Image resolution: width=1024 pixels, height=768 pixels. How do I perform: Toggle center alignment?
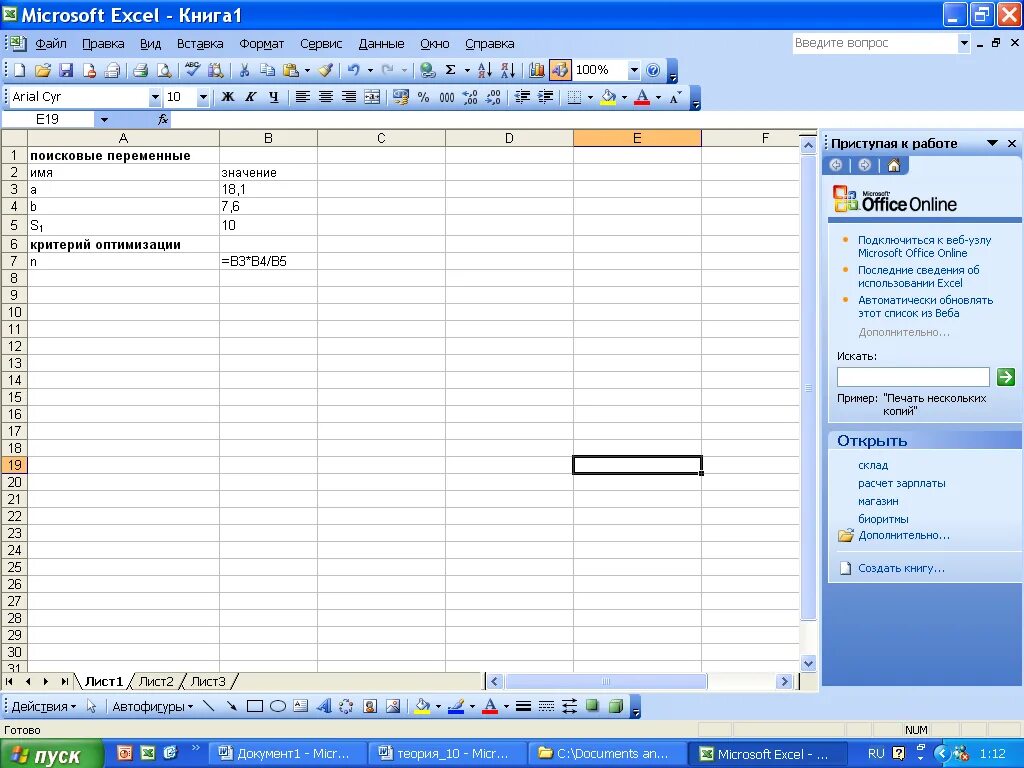(x=325, y=97)
